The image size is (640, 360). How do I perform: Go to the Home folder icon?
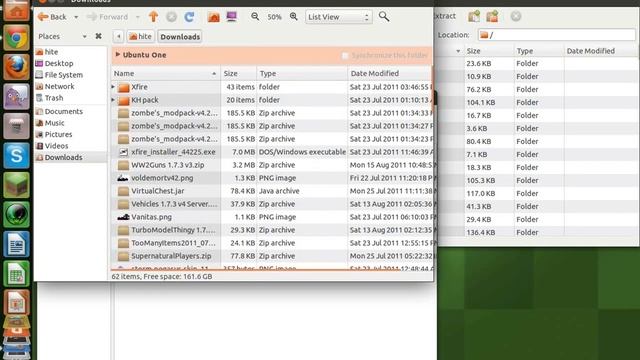click(x=213, y=17)
